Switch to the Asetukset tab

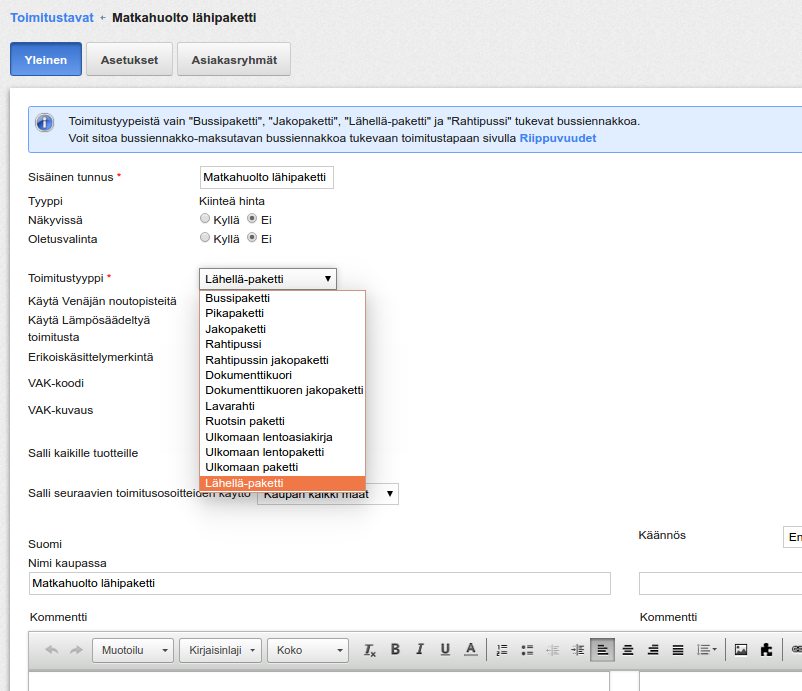pos(129,59)
